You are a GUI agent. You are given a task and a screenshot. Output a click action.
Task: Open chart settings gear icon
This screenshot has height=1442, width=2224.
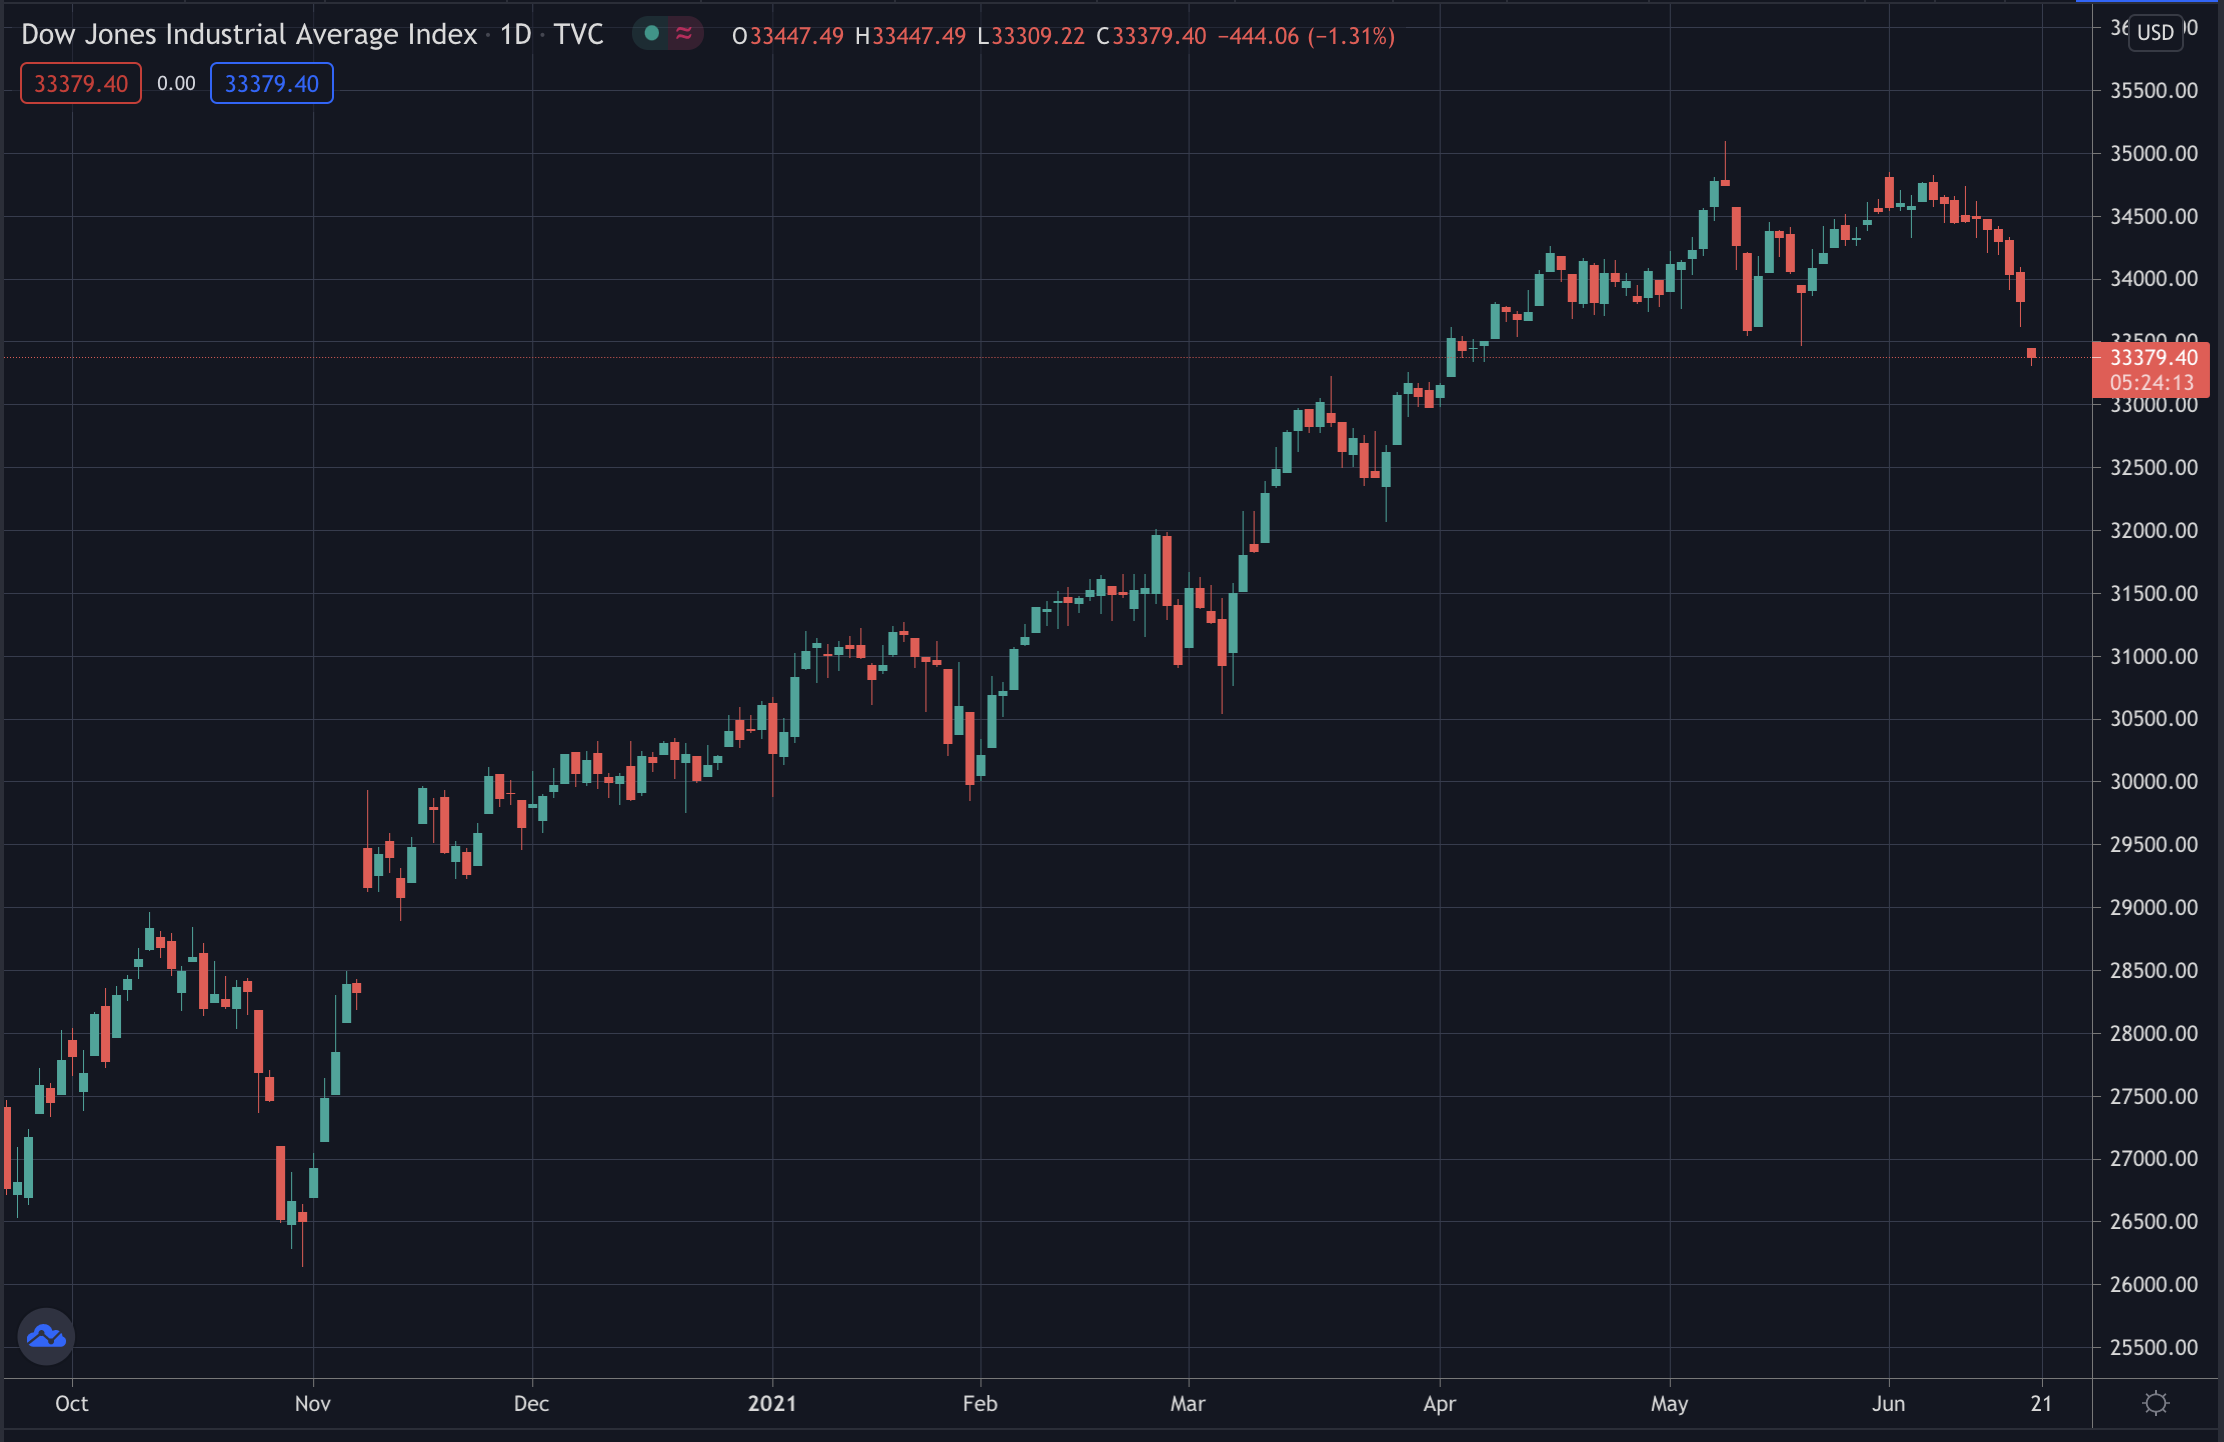point(2156,1403)
